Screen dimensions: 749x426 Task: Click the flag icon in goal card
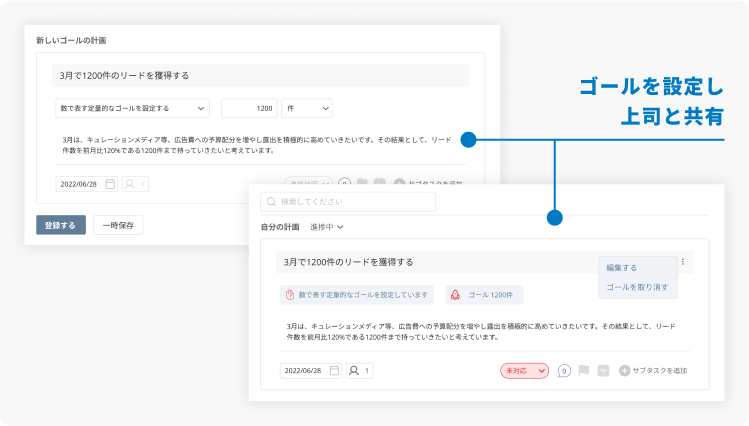pos(584,370)
